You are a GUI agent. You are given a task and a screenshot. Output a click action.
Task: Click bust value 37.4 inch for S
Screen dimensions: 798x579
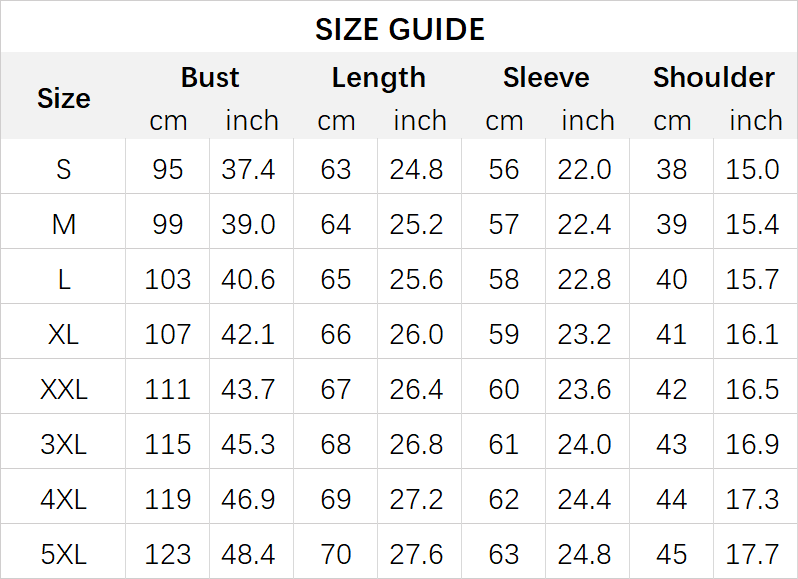coord(249,170)
